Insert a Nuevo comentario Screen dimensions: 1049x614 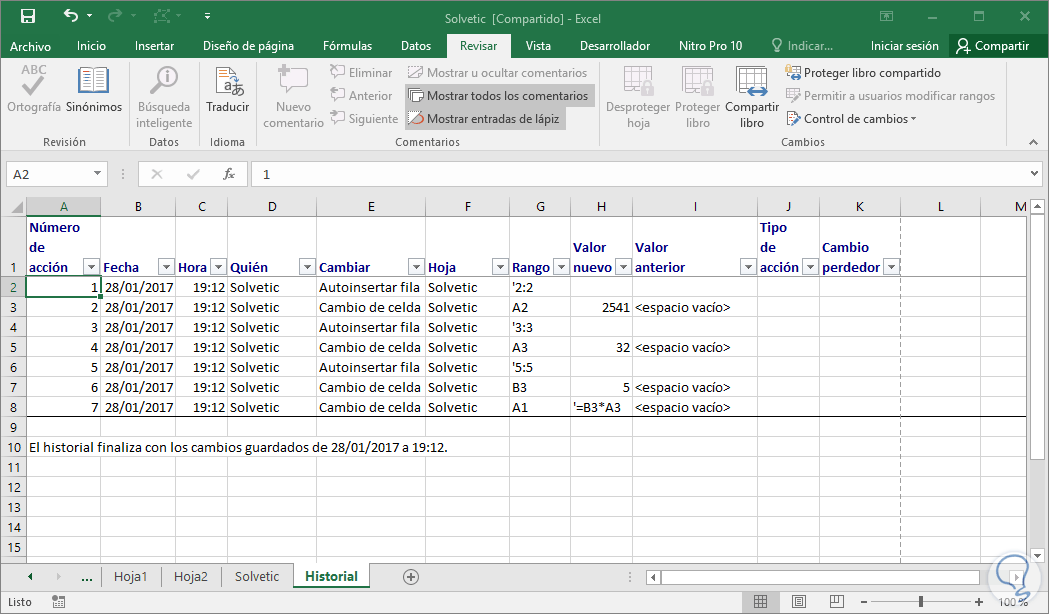coord(293,97)
